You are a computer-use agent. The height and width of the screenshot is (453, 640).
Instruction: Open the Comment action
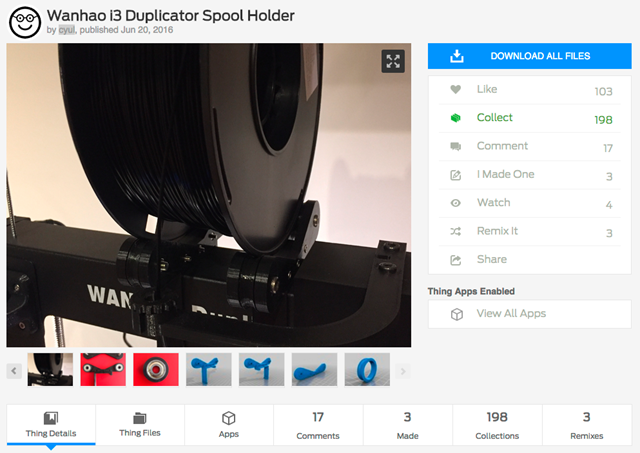pos(502,146)
